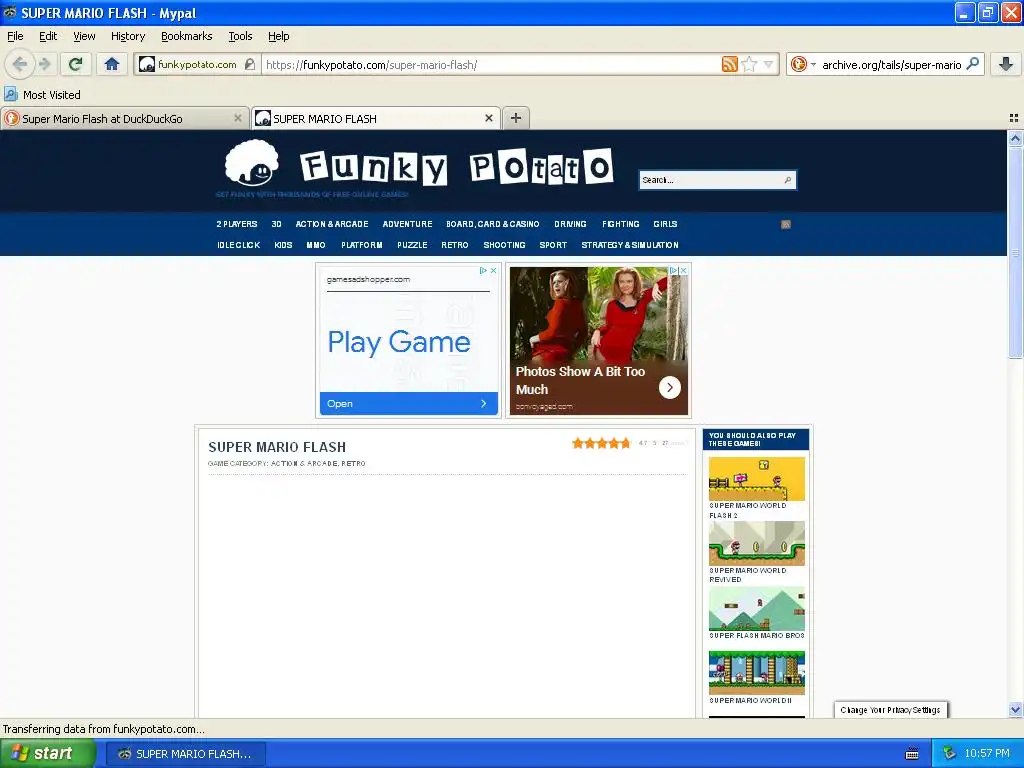Click the Forward navigation arrow
The width and height of the screenshot is (1024, 768).
click(x=44, y=64)
